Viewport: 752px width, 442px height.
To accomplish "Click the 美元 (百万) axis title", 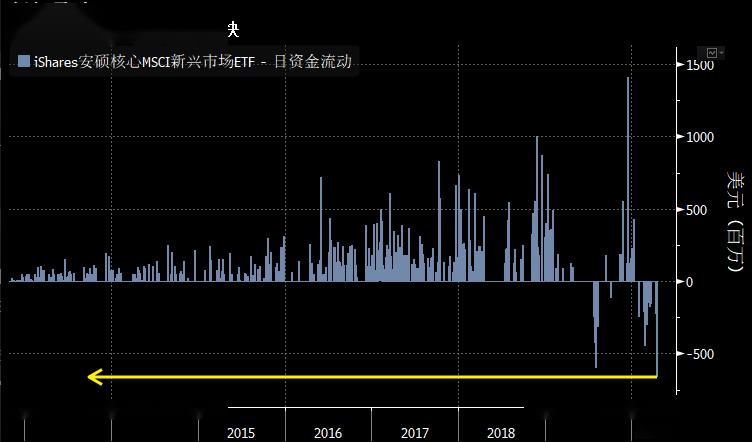I will tap(735, 221).
